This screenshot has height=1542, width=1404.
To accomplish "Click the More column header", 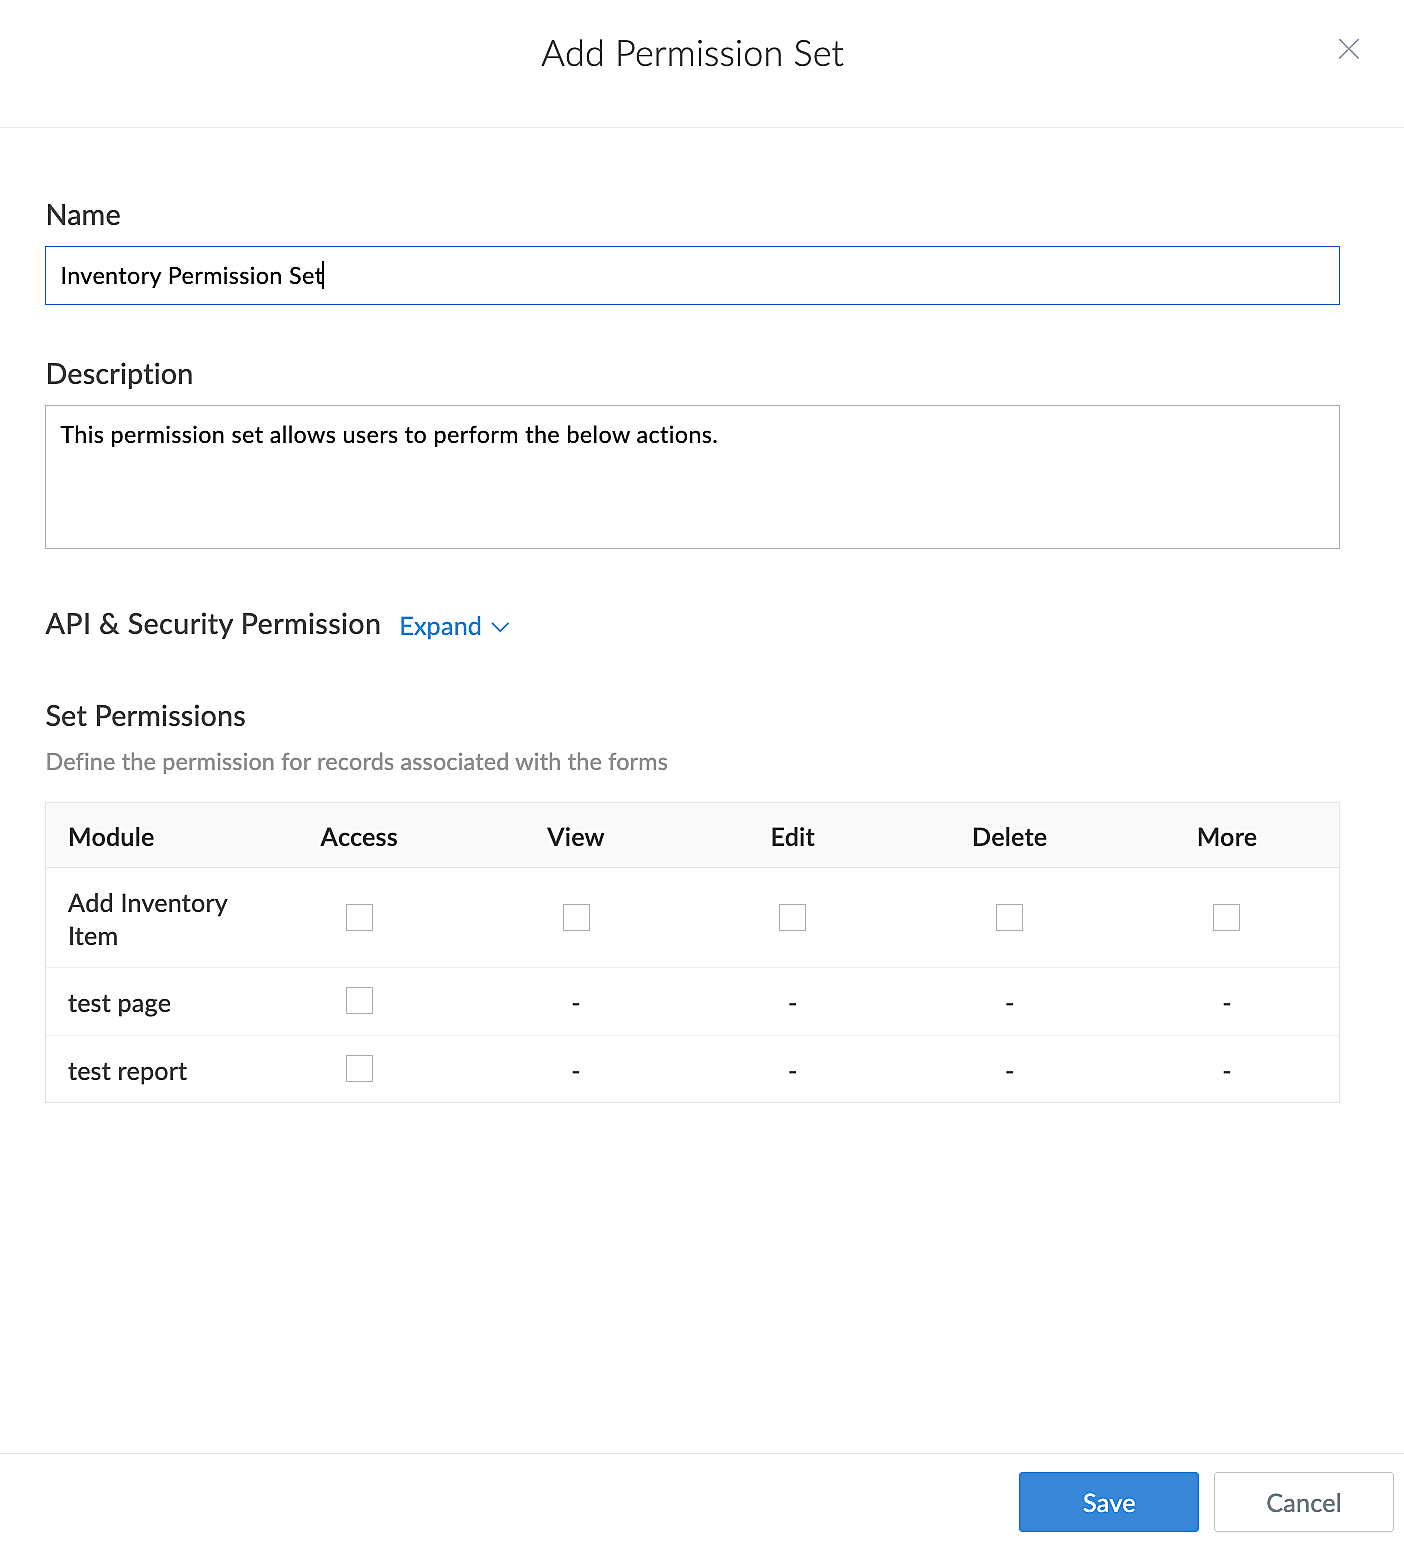I will [x=1226, y=837].
